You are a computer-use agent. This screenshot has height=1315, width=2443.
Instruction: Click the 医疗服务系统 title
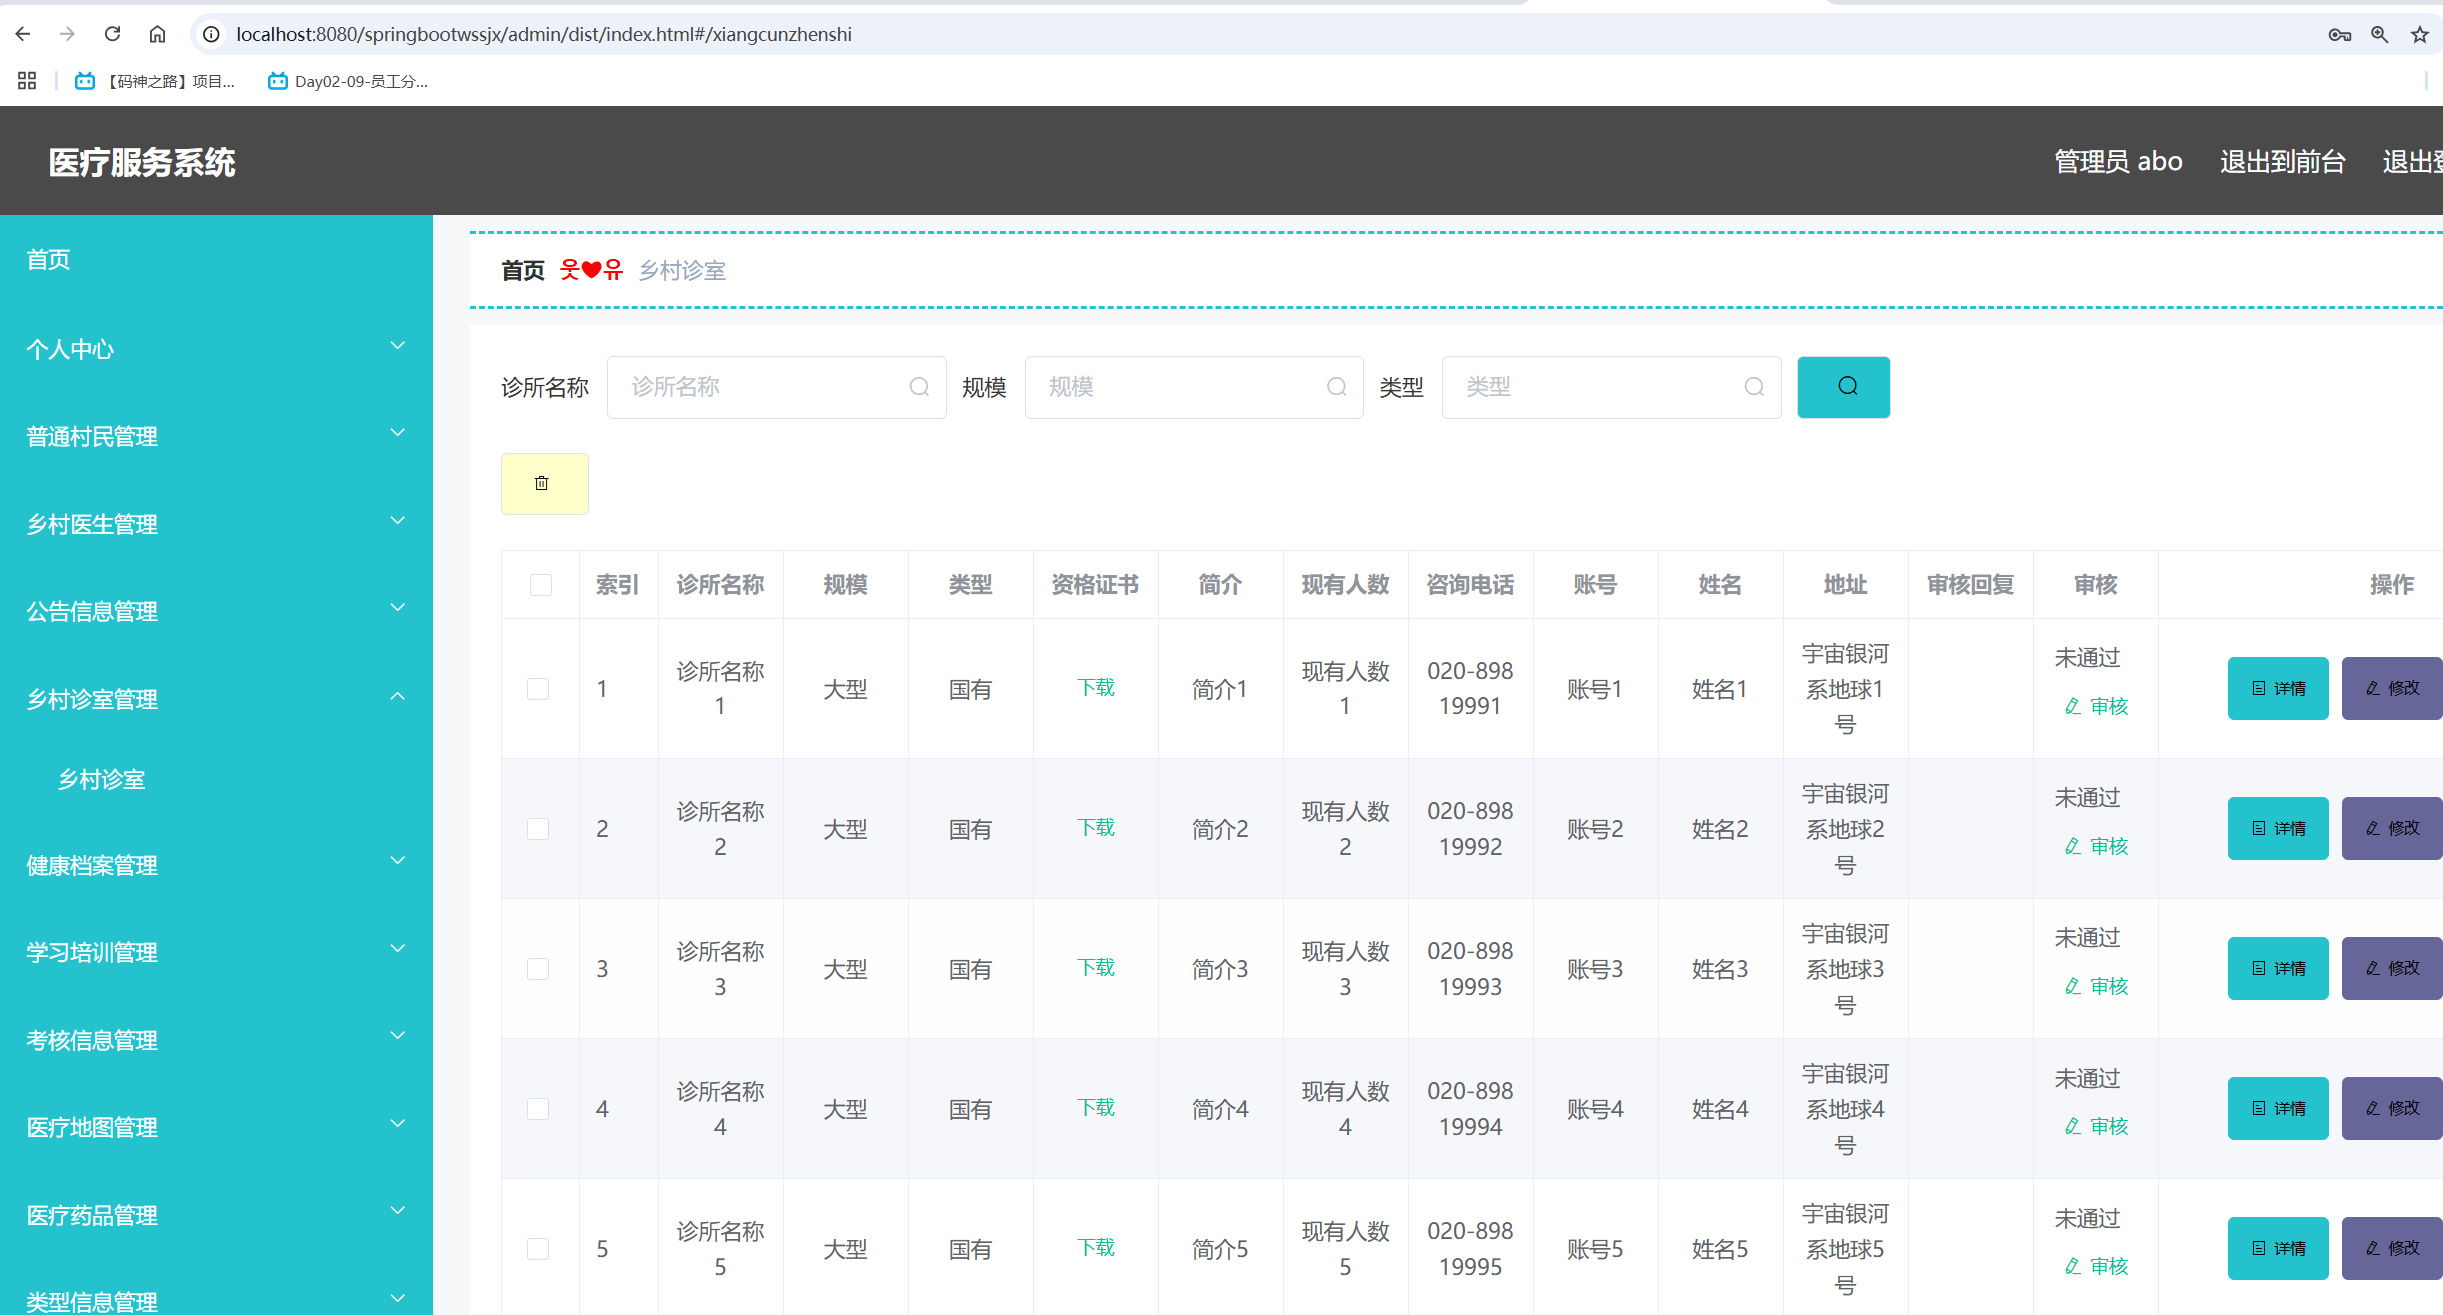pos(142,162)
